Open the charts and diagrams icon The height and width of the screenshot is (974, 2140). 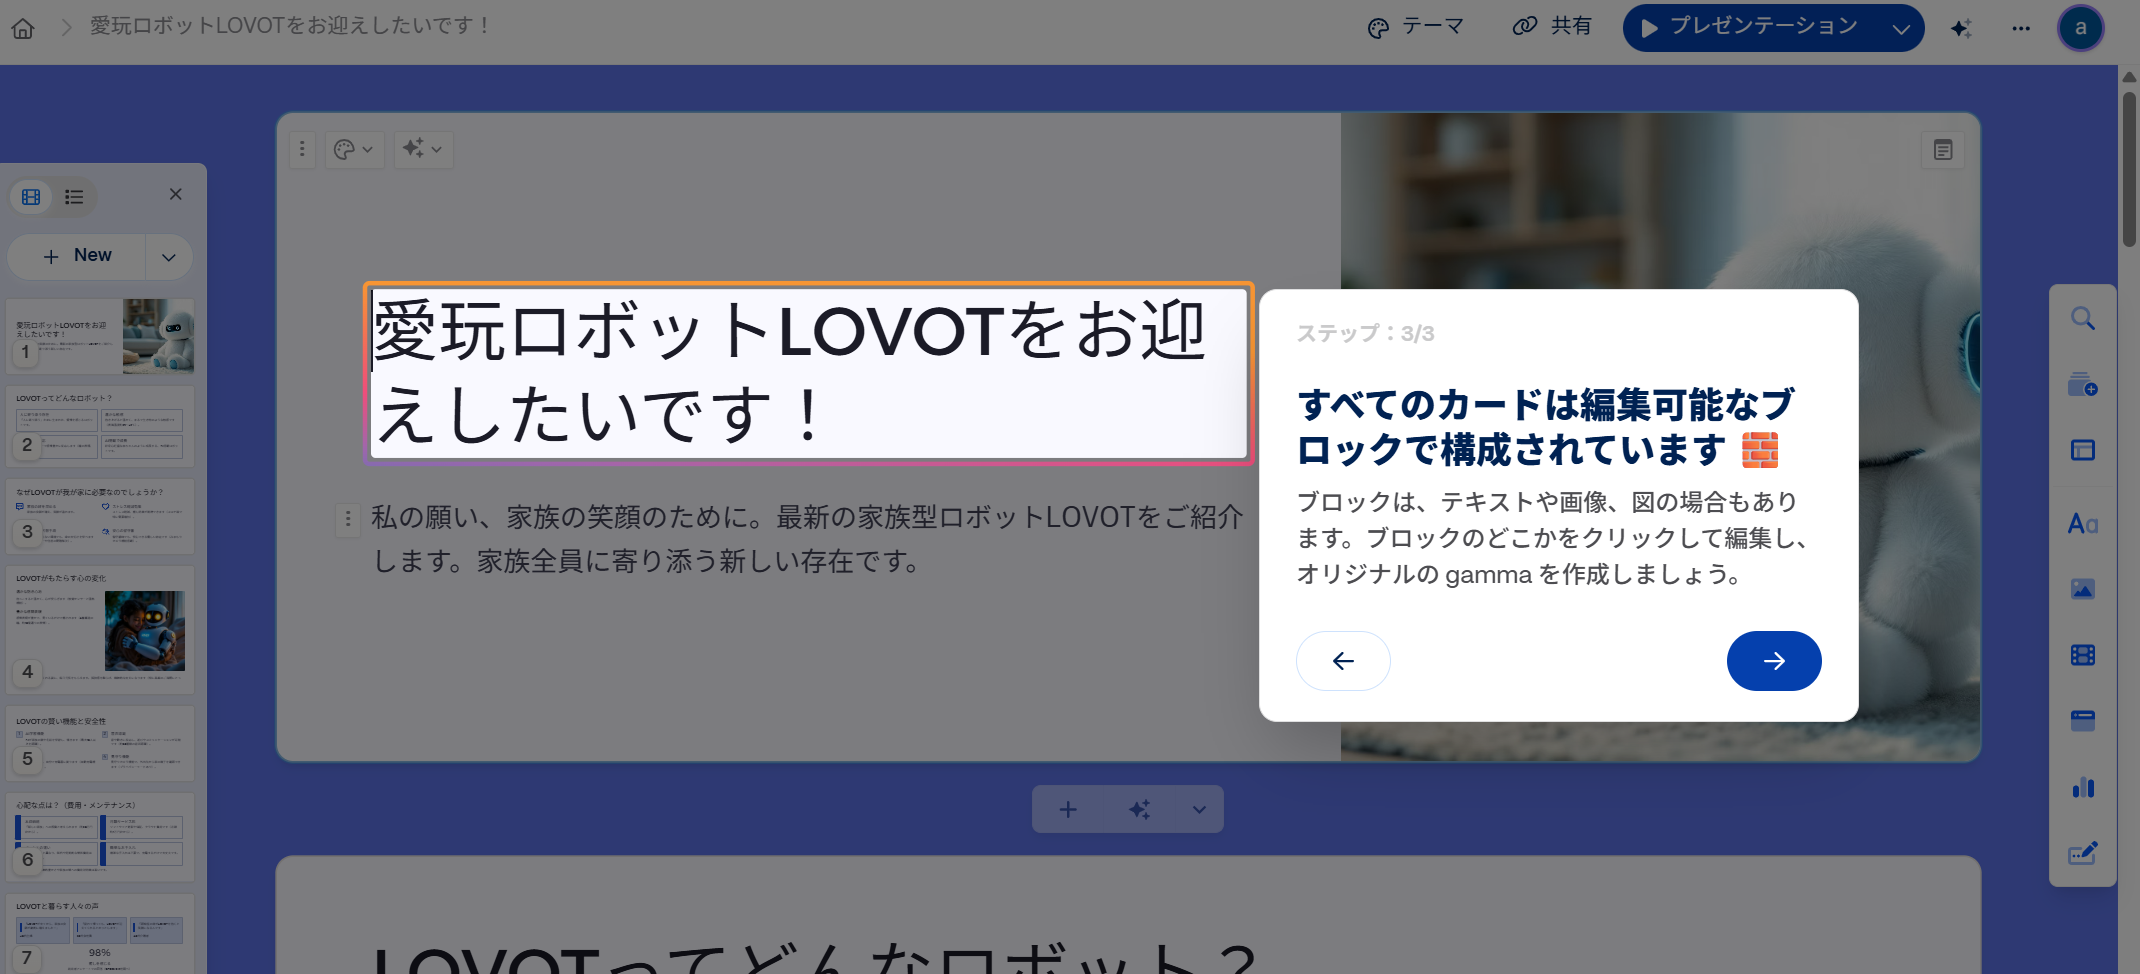pos(2083,788)
